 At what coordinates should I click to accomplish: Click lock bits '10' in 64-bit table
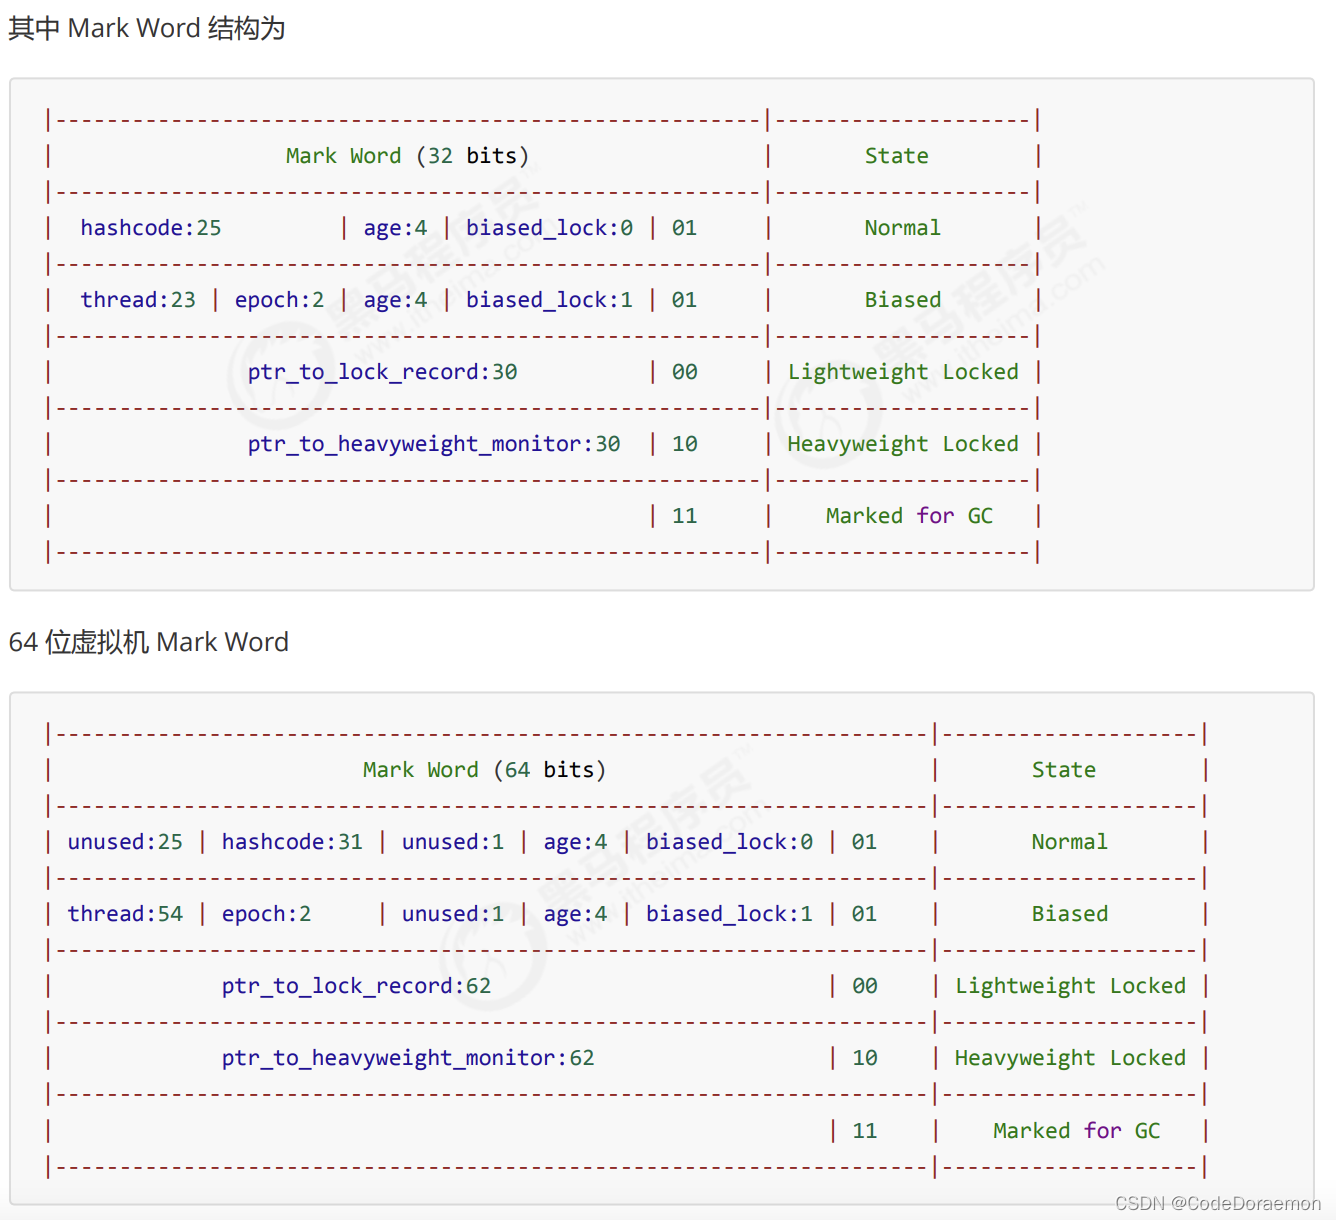[x=864, y=1058]
